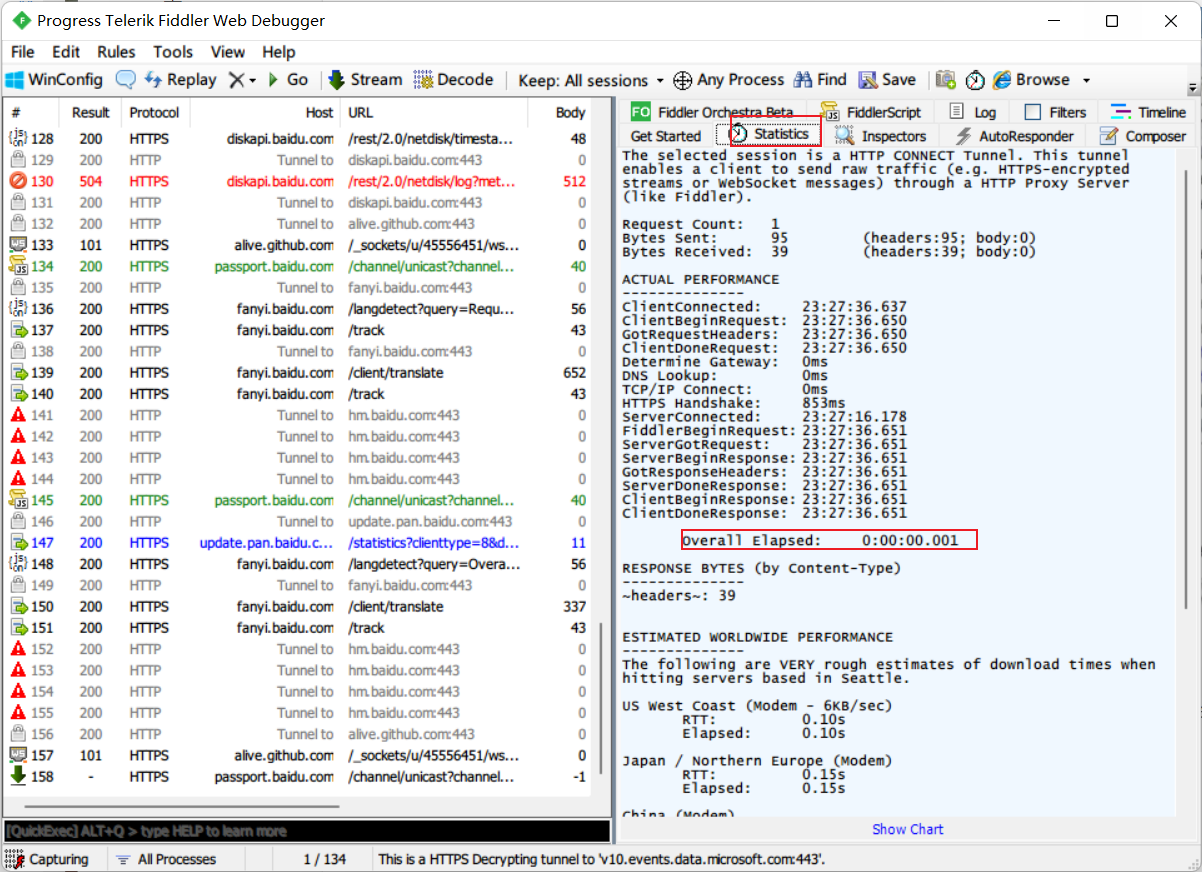Click the comment speech bubble icon
The height and width of the screenshot is (872, 1202).
126,80
